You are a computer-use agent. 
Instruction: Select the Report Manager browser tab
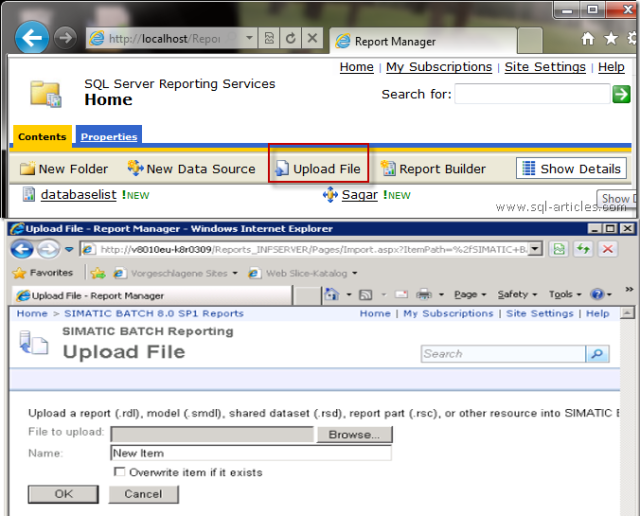[423, 41]
